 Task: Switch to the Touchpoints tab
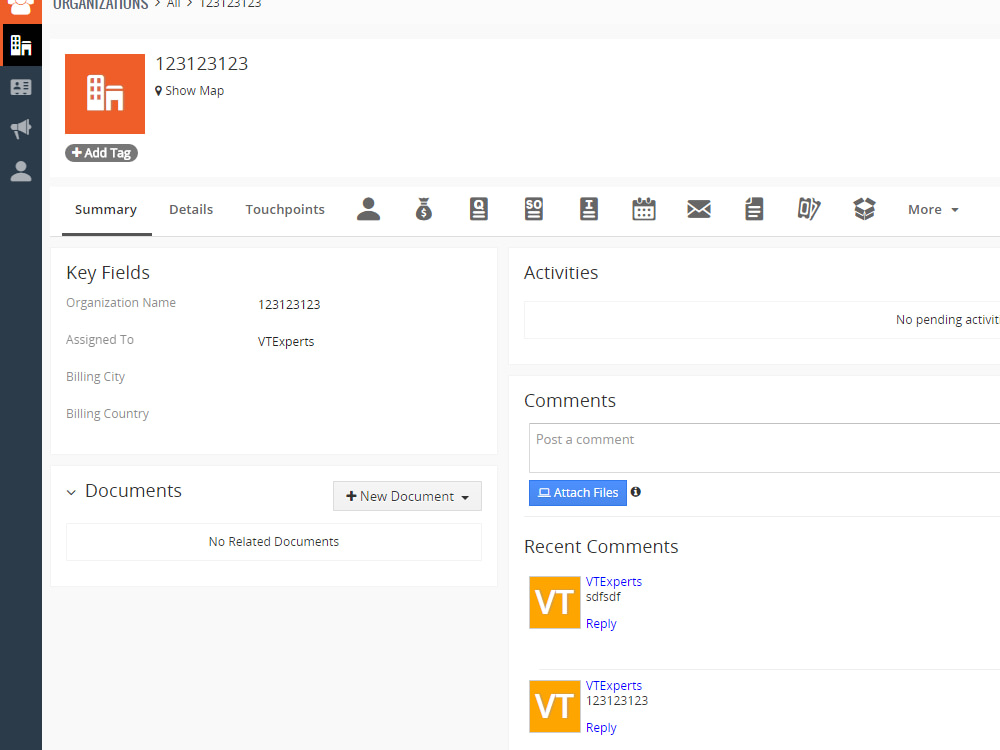(285, 209)
